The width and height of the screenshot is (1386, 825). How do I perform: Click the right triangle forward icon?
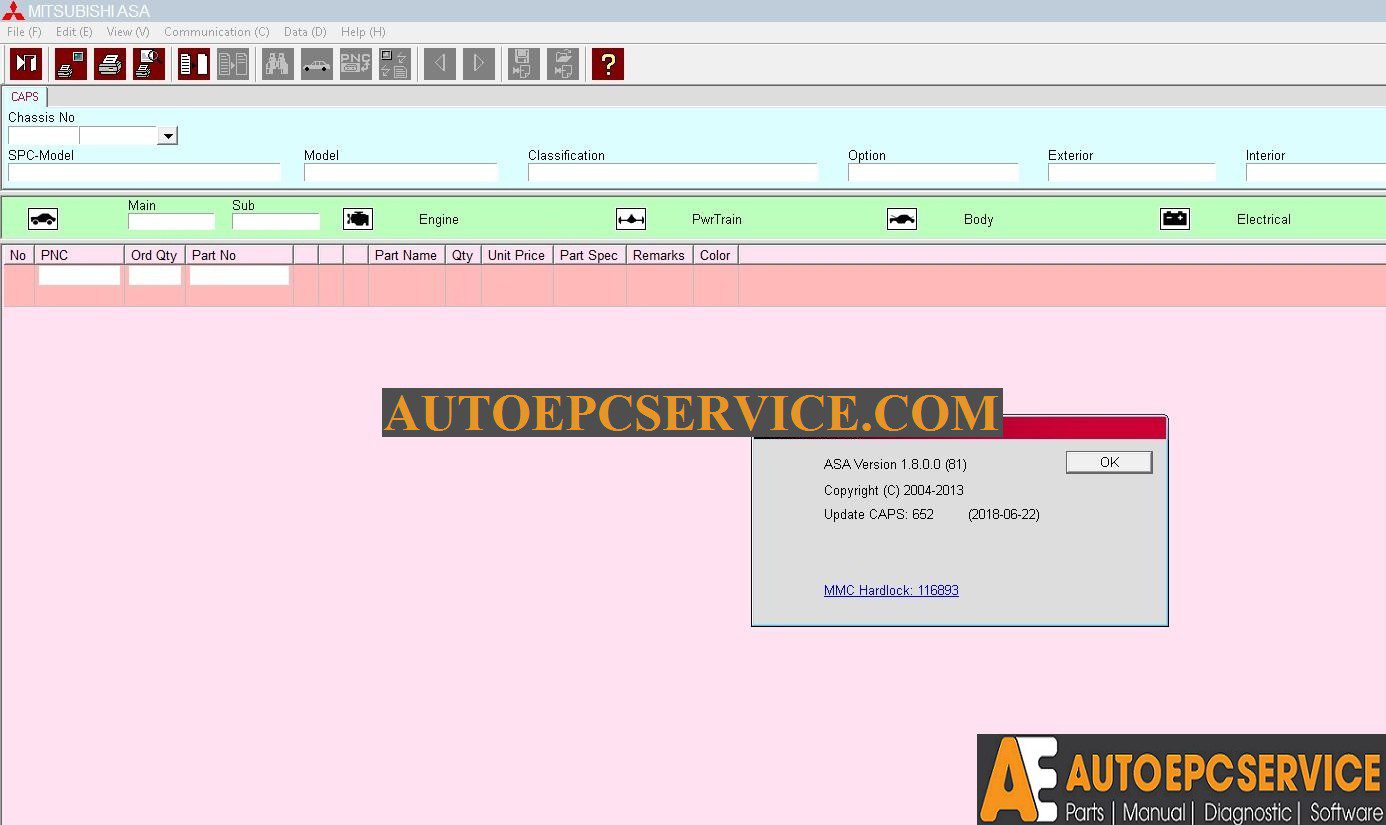(479, 64)
